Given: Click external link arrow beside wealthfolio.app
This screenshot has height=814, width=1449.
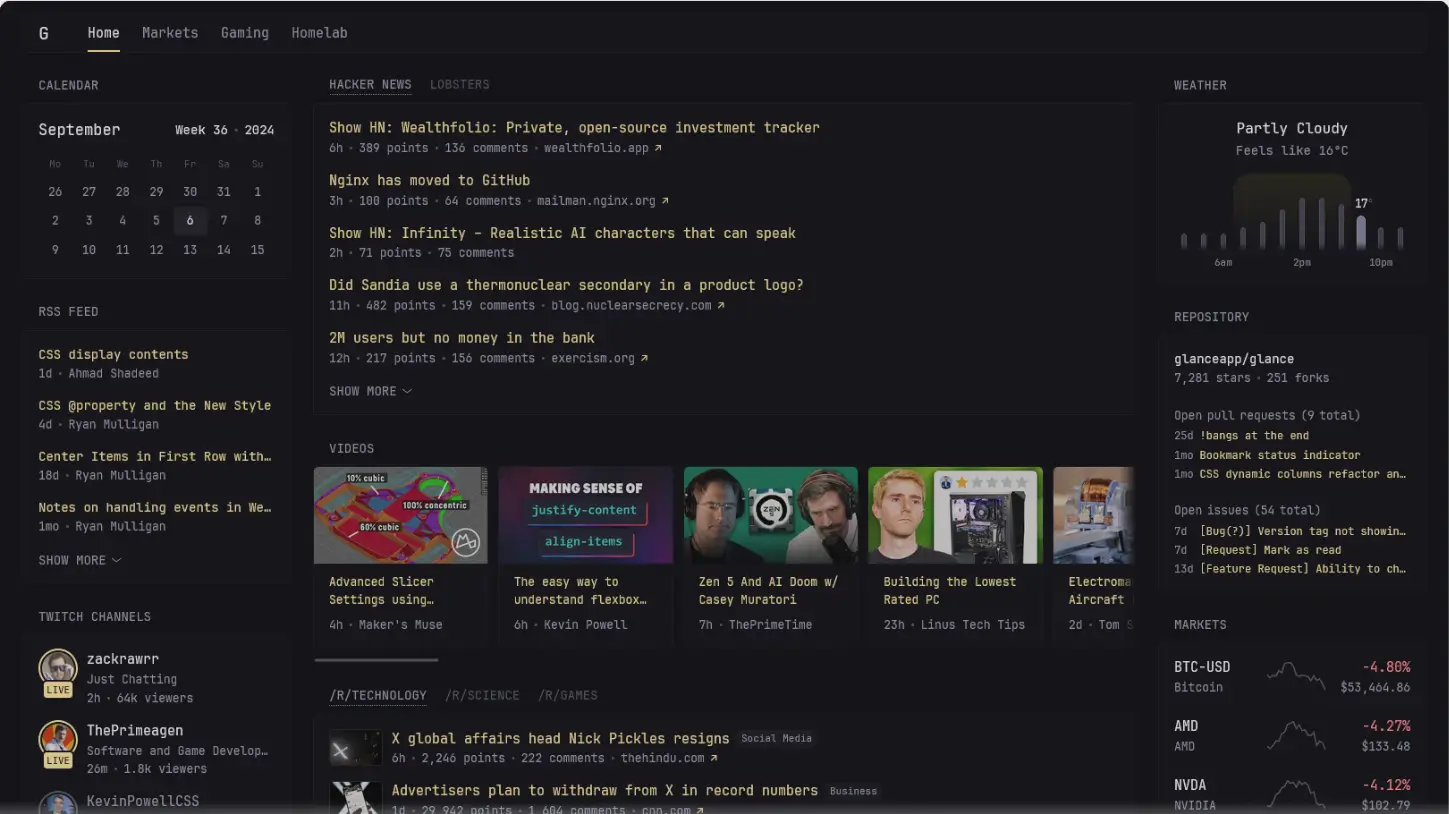Looking at the screenshot, I should click(x=658, y=148).
